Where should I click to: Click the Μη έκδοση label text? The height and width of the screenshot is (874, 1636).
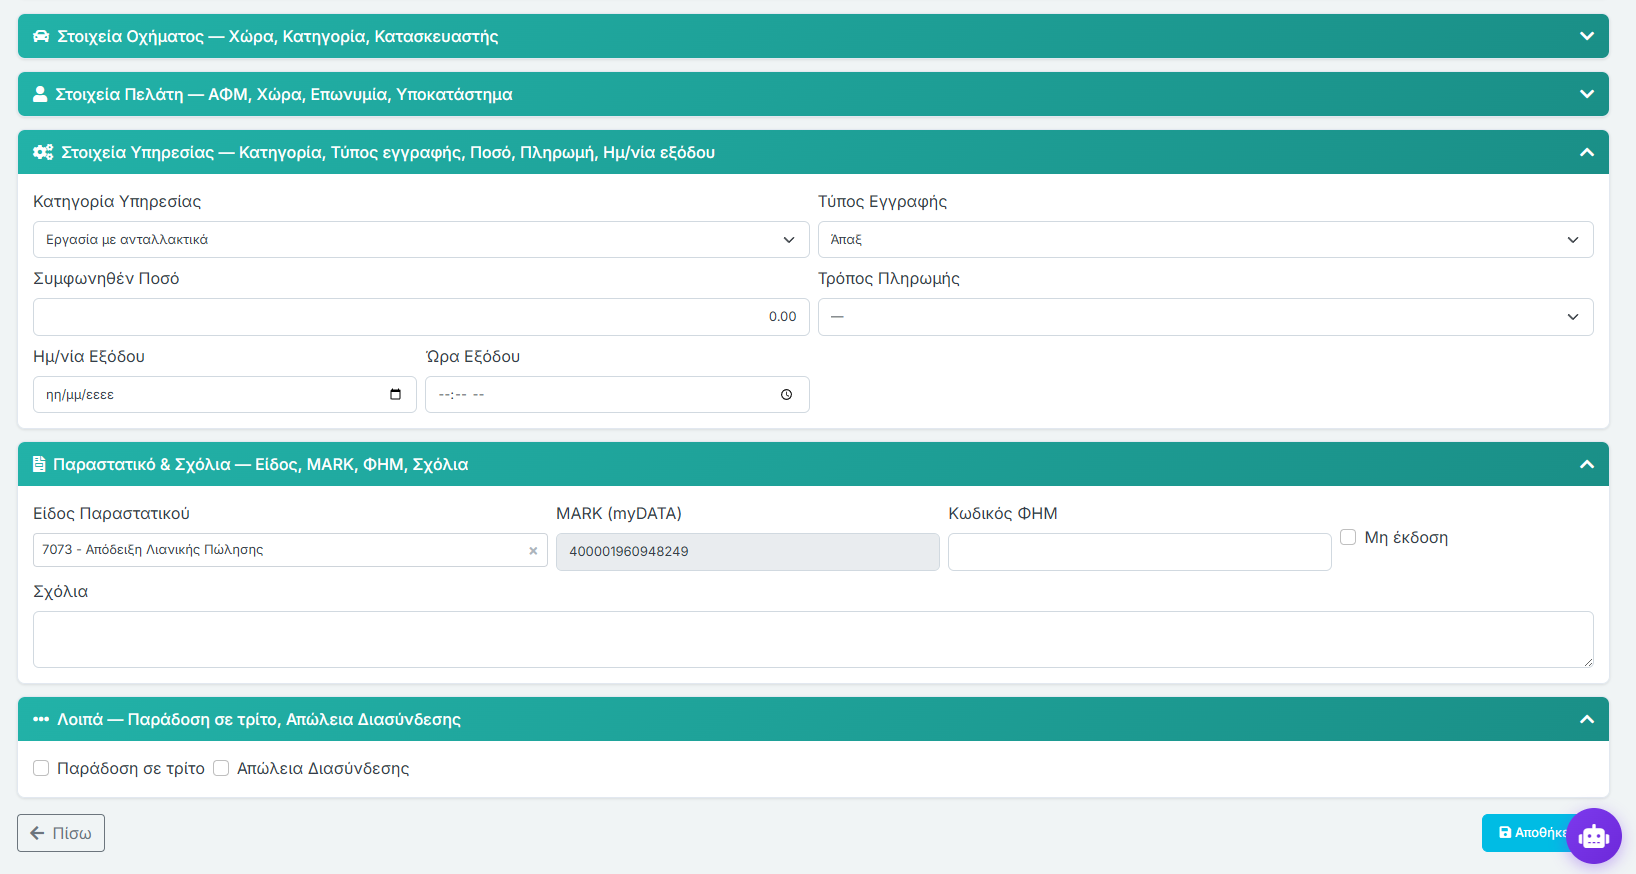[x=1406, y=537]
